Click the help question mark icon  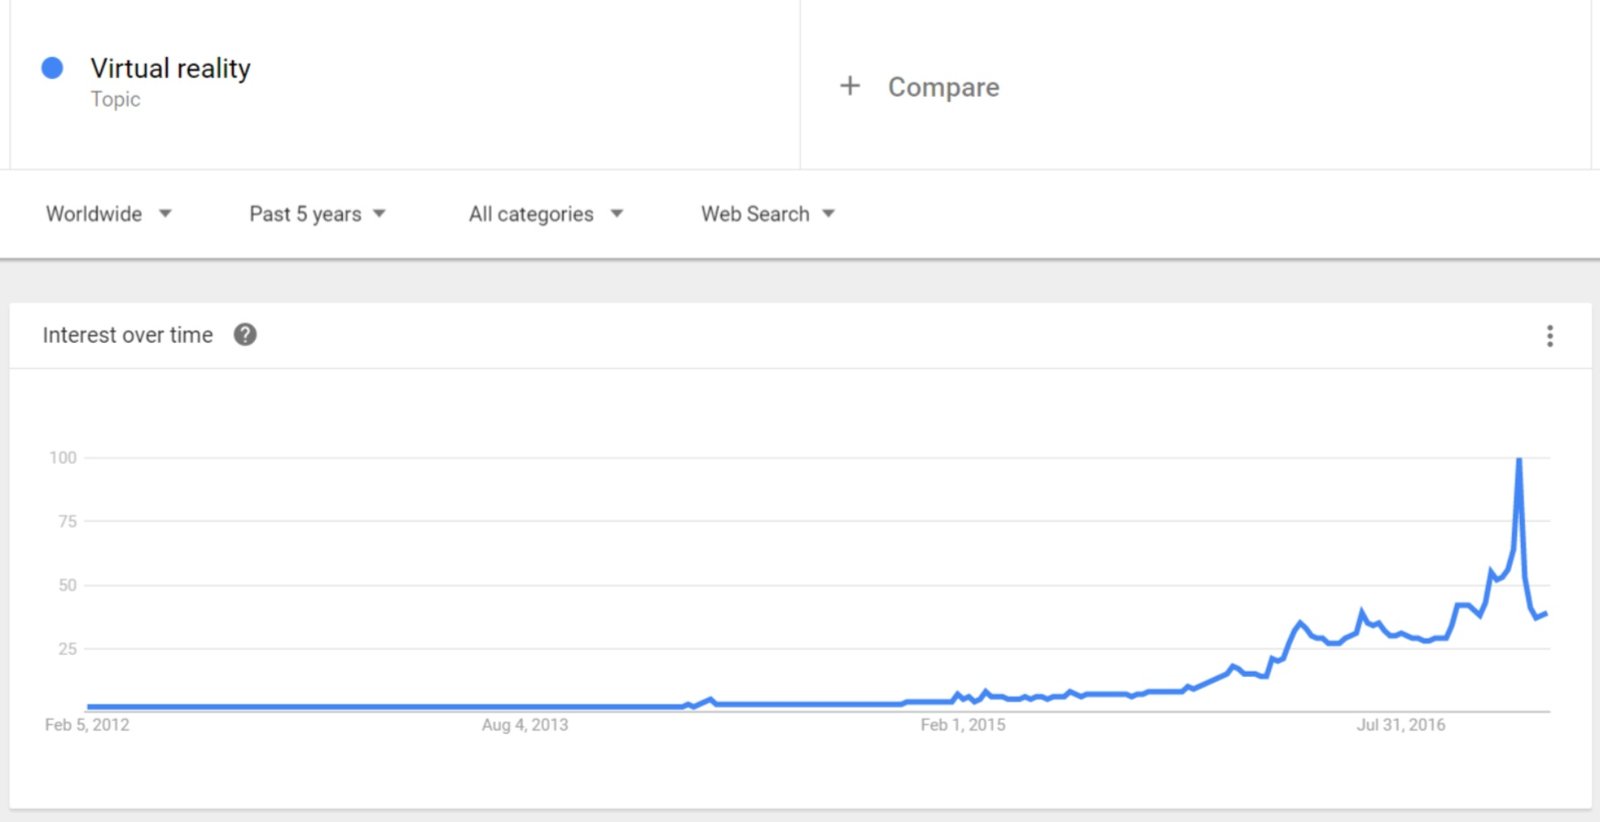245,335
